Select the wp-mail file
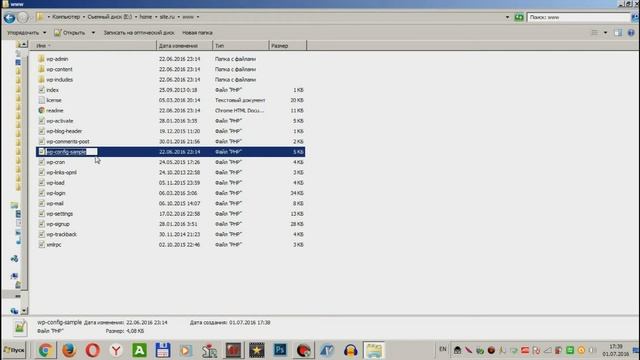Viewport: 640px width, 360px height. pos(170,203)
